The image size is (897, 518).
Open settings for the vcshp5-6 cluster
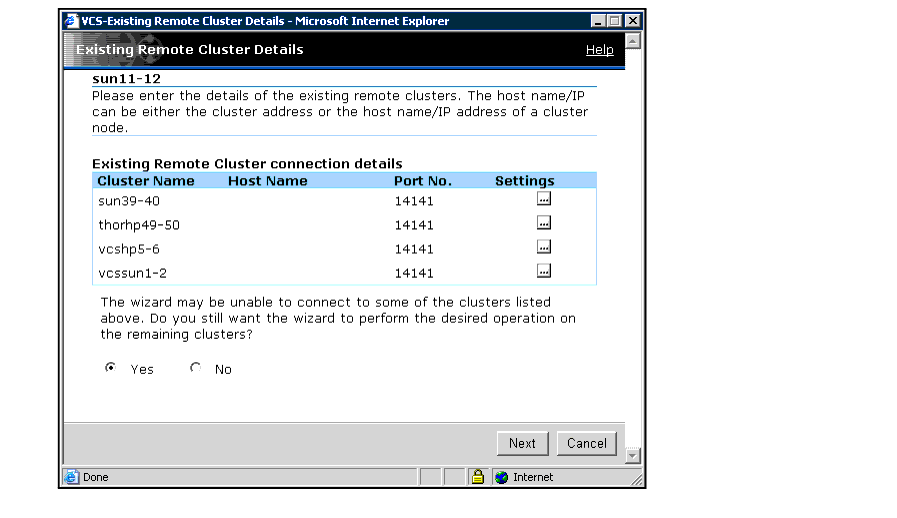tap(544, 247)
